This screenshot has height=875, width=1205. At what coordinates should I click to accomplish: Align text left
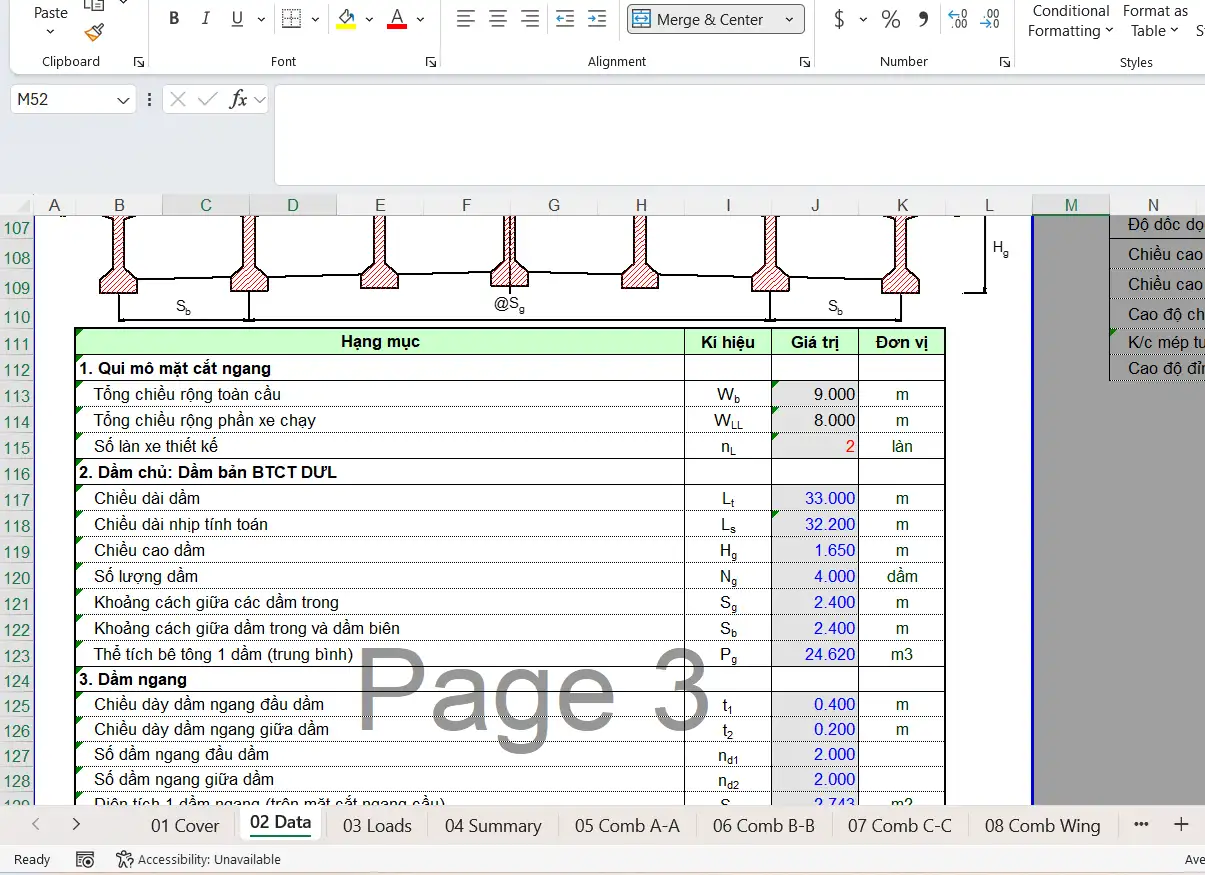pyautogui.click(x=465, y=19)
